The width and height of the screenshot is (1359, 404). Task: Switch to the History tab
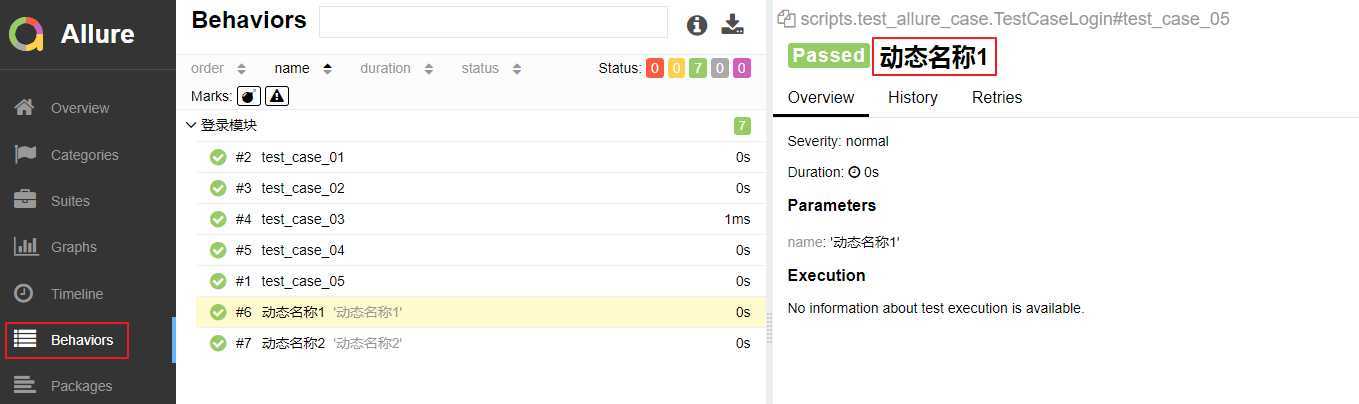(x=913, y=98)
